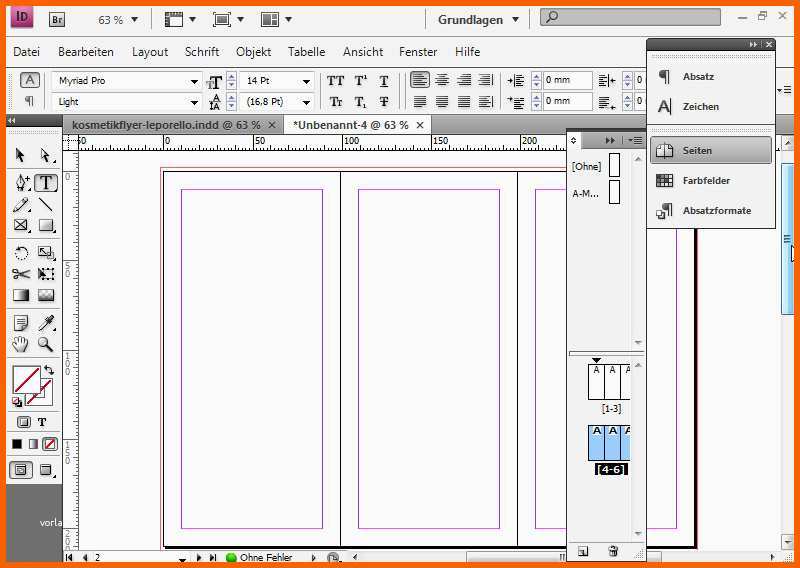Select the Selection (black arrow) tool
The image size is (800, 568).
20,155
